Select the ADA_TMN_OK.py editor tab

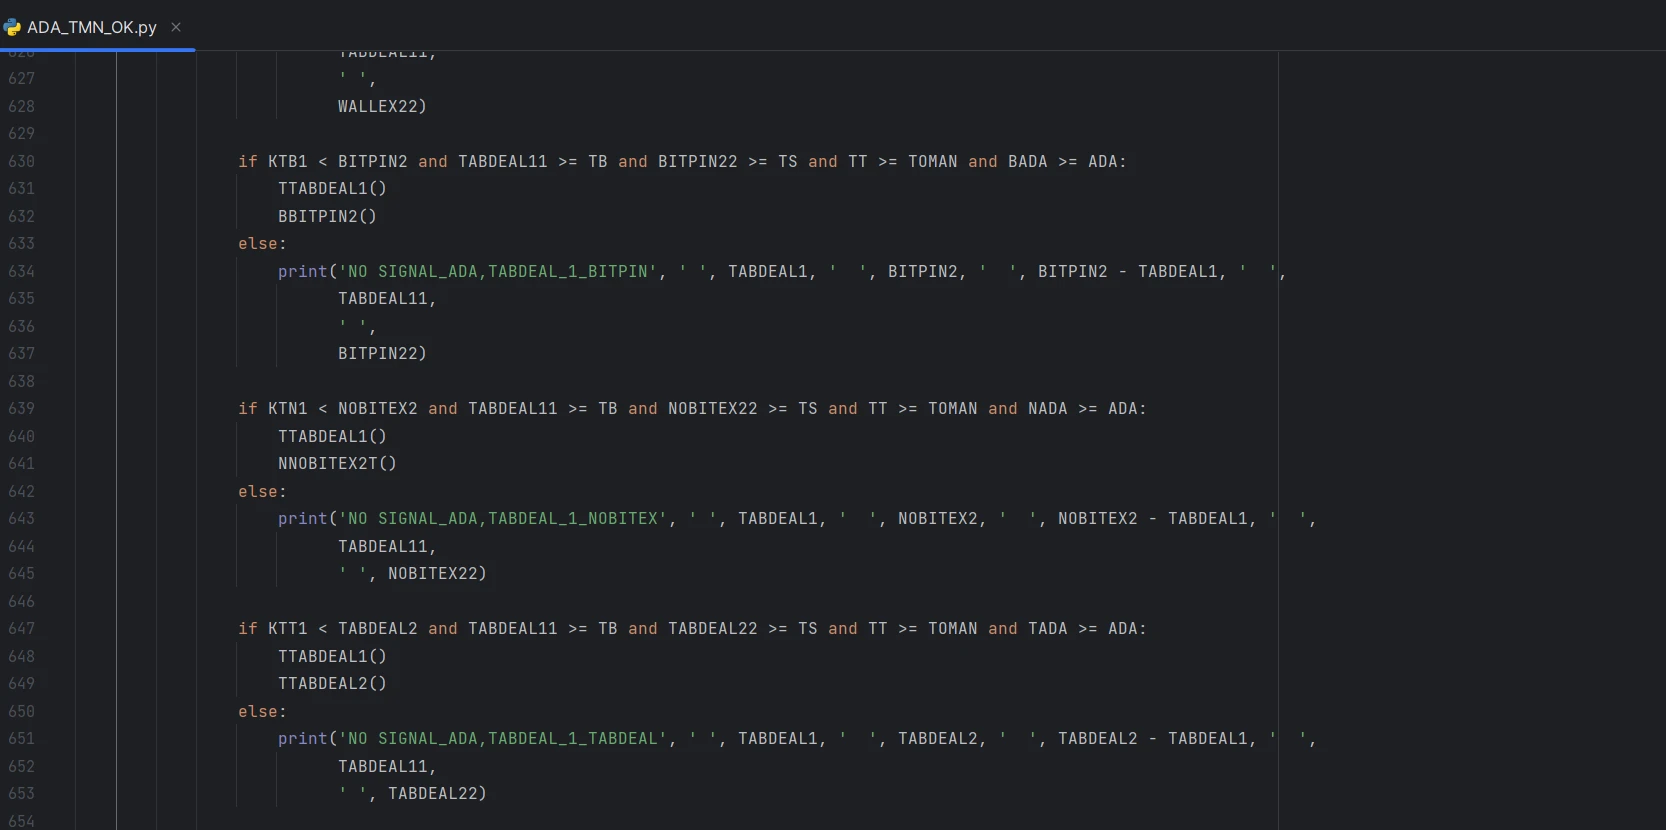(x=91, y=27)
